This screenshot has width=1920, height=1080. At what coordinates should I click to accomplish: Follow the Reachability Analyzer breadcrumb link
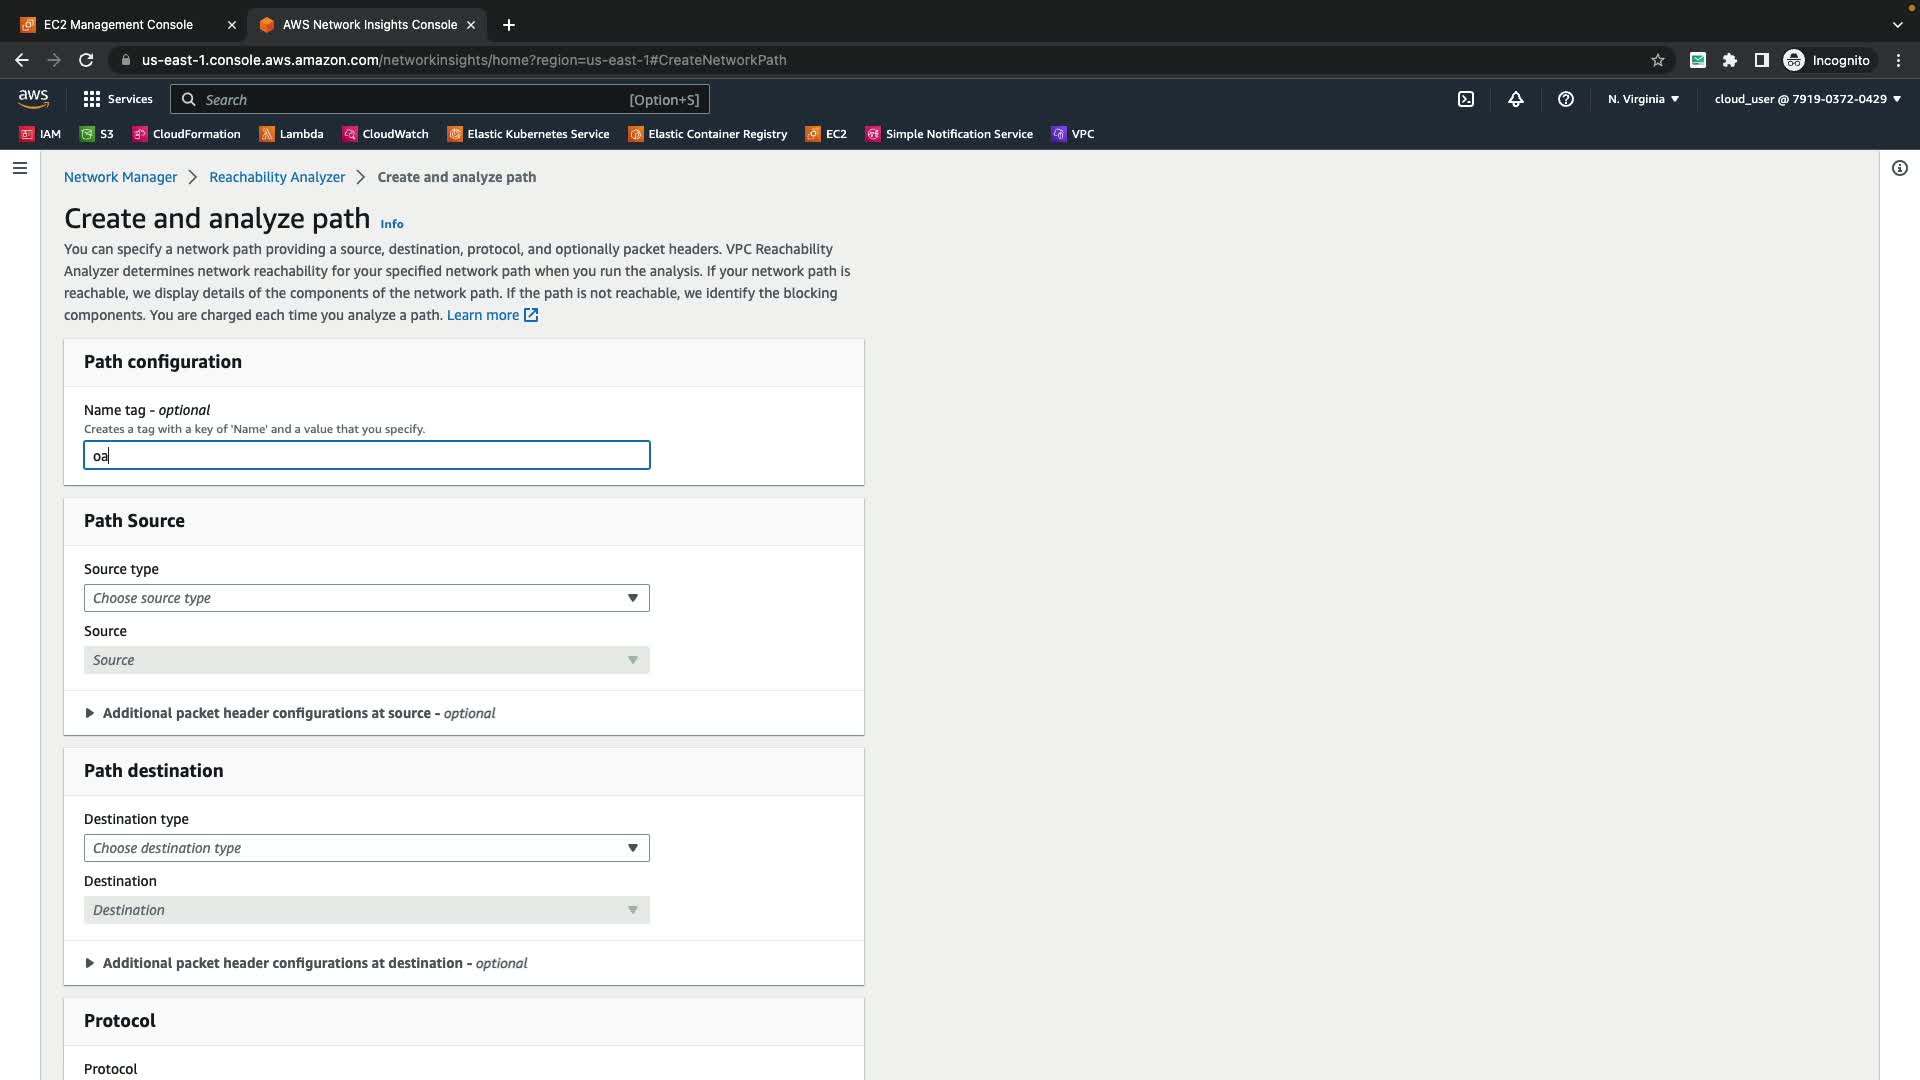[x=277, y=177]
